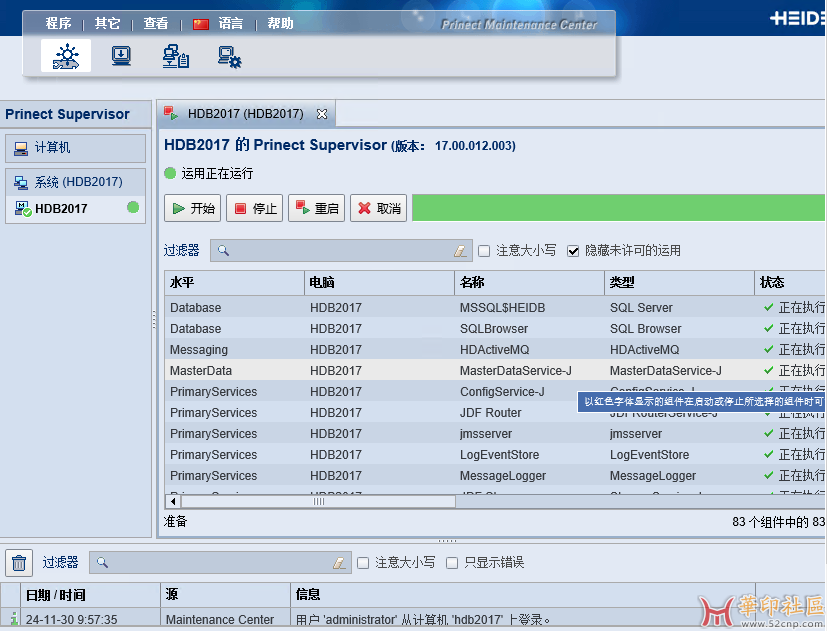Open the 程序 menu
This screenshot has width=827, height=631.
[x=59, y=24]
